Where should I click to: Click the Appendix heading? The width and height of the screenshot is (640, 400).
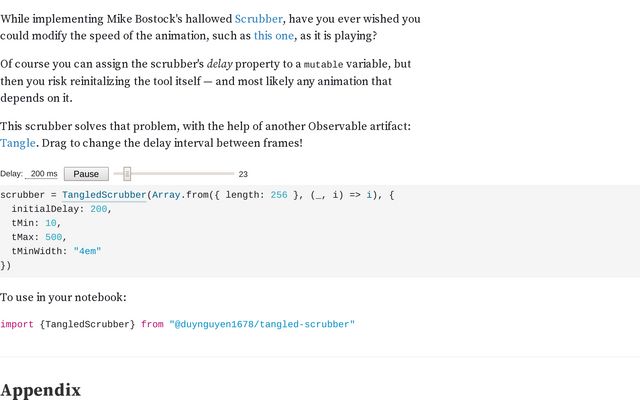pos(40,390)
